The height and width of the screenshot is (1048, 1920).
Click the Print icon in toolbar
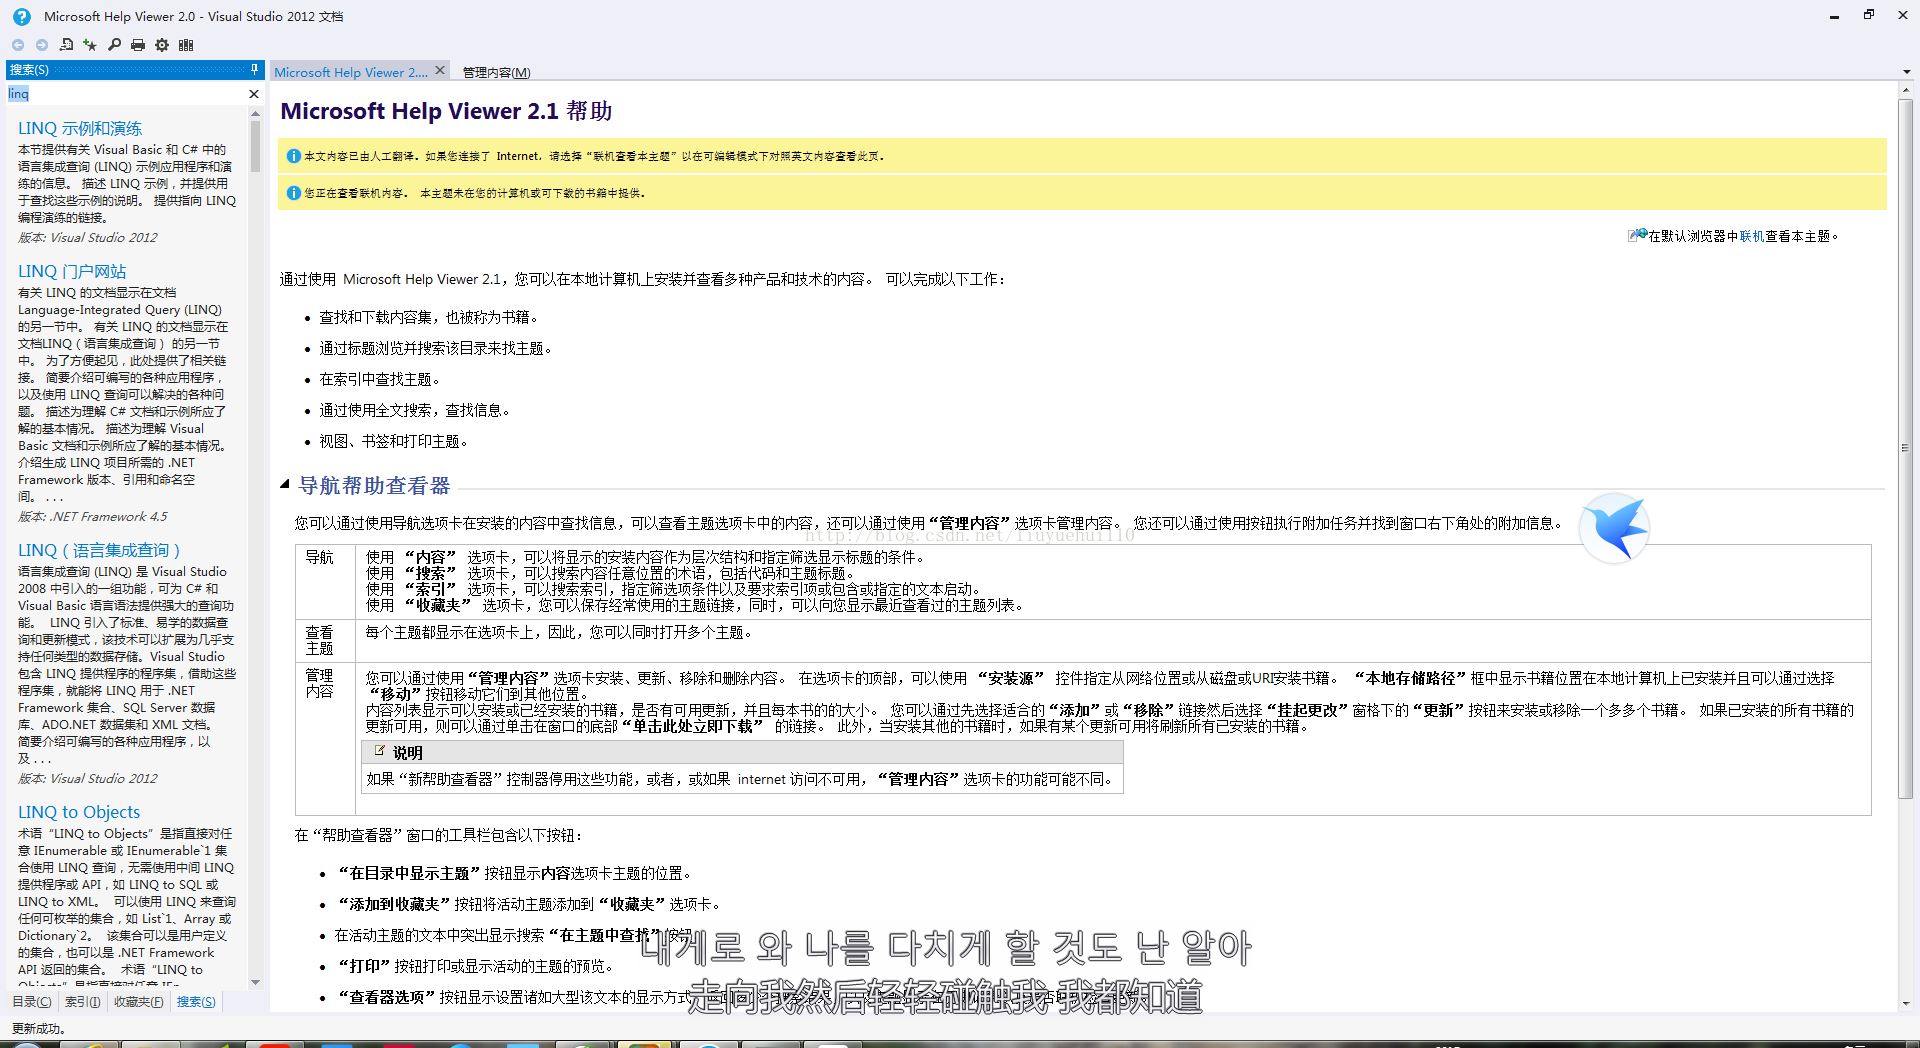pos(138,45)
